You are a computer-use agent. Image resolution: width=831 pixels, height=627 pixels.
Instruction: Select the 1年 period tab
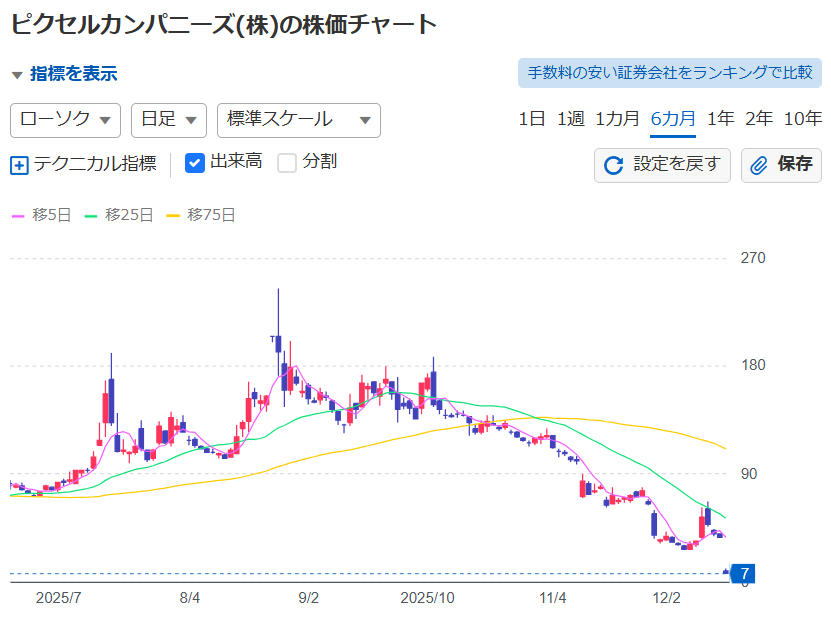pos(720,119)
